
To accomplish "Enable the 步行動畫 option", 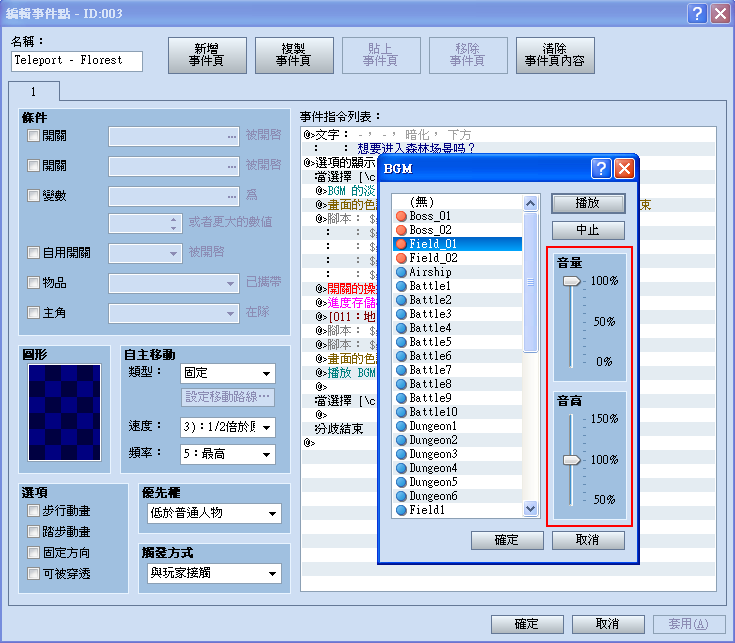I will tap(33, 510).
